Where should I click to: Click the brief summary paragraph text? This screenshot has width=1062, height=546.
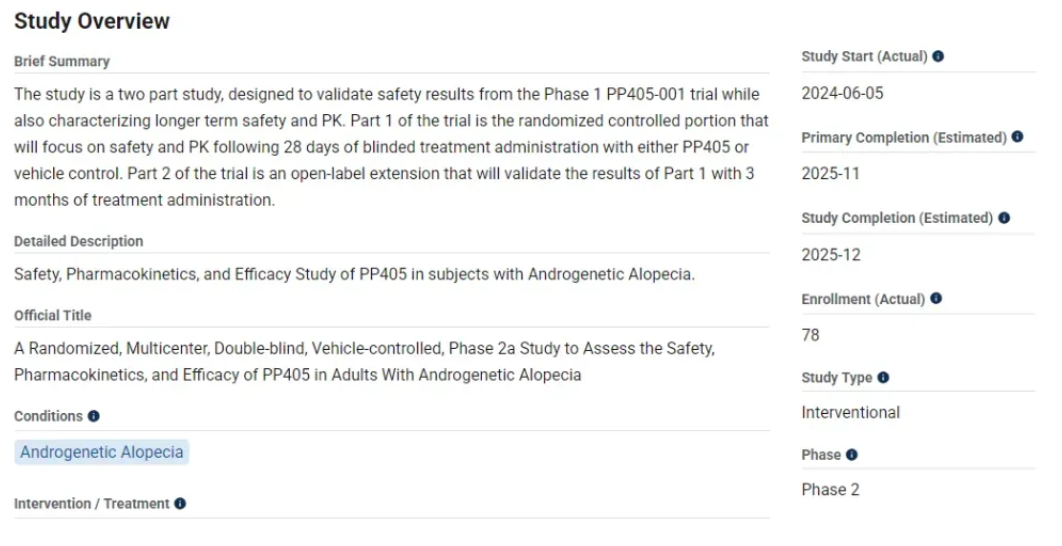click(390, 147)
